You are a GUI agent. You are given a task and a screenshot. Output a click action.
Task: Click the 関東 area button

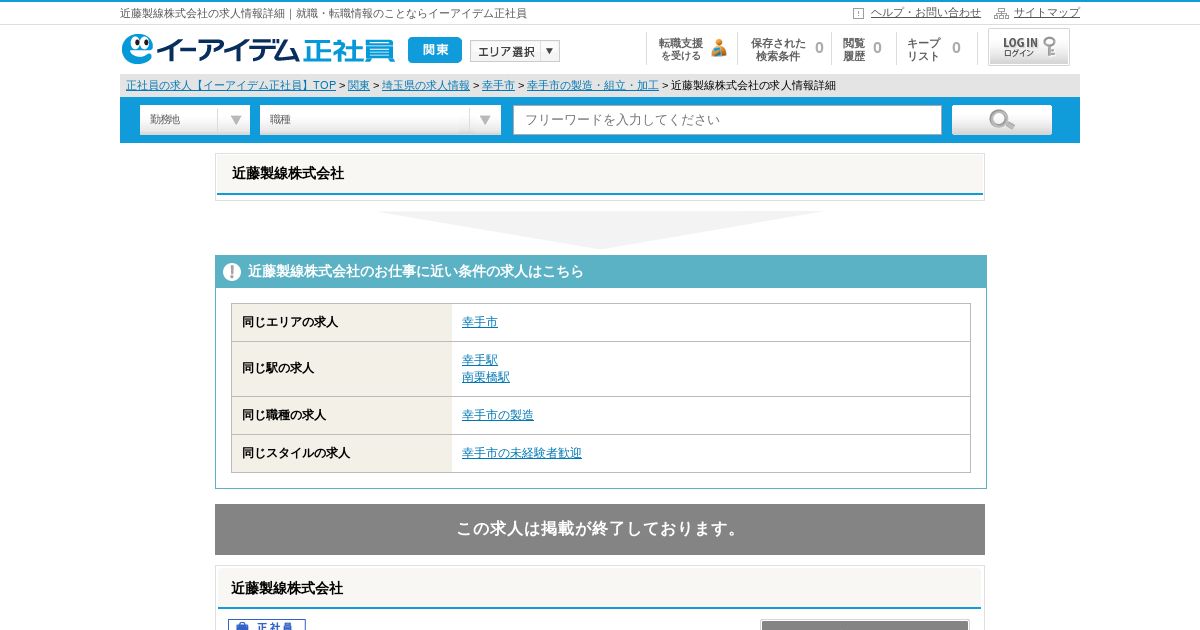click(435, 50)
